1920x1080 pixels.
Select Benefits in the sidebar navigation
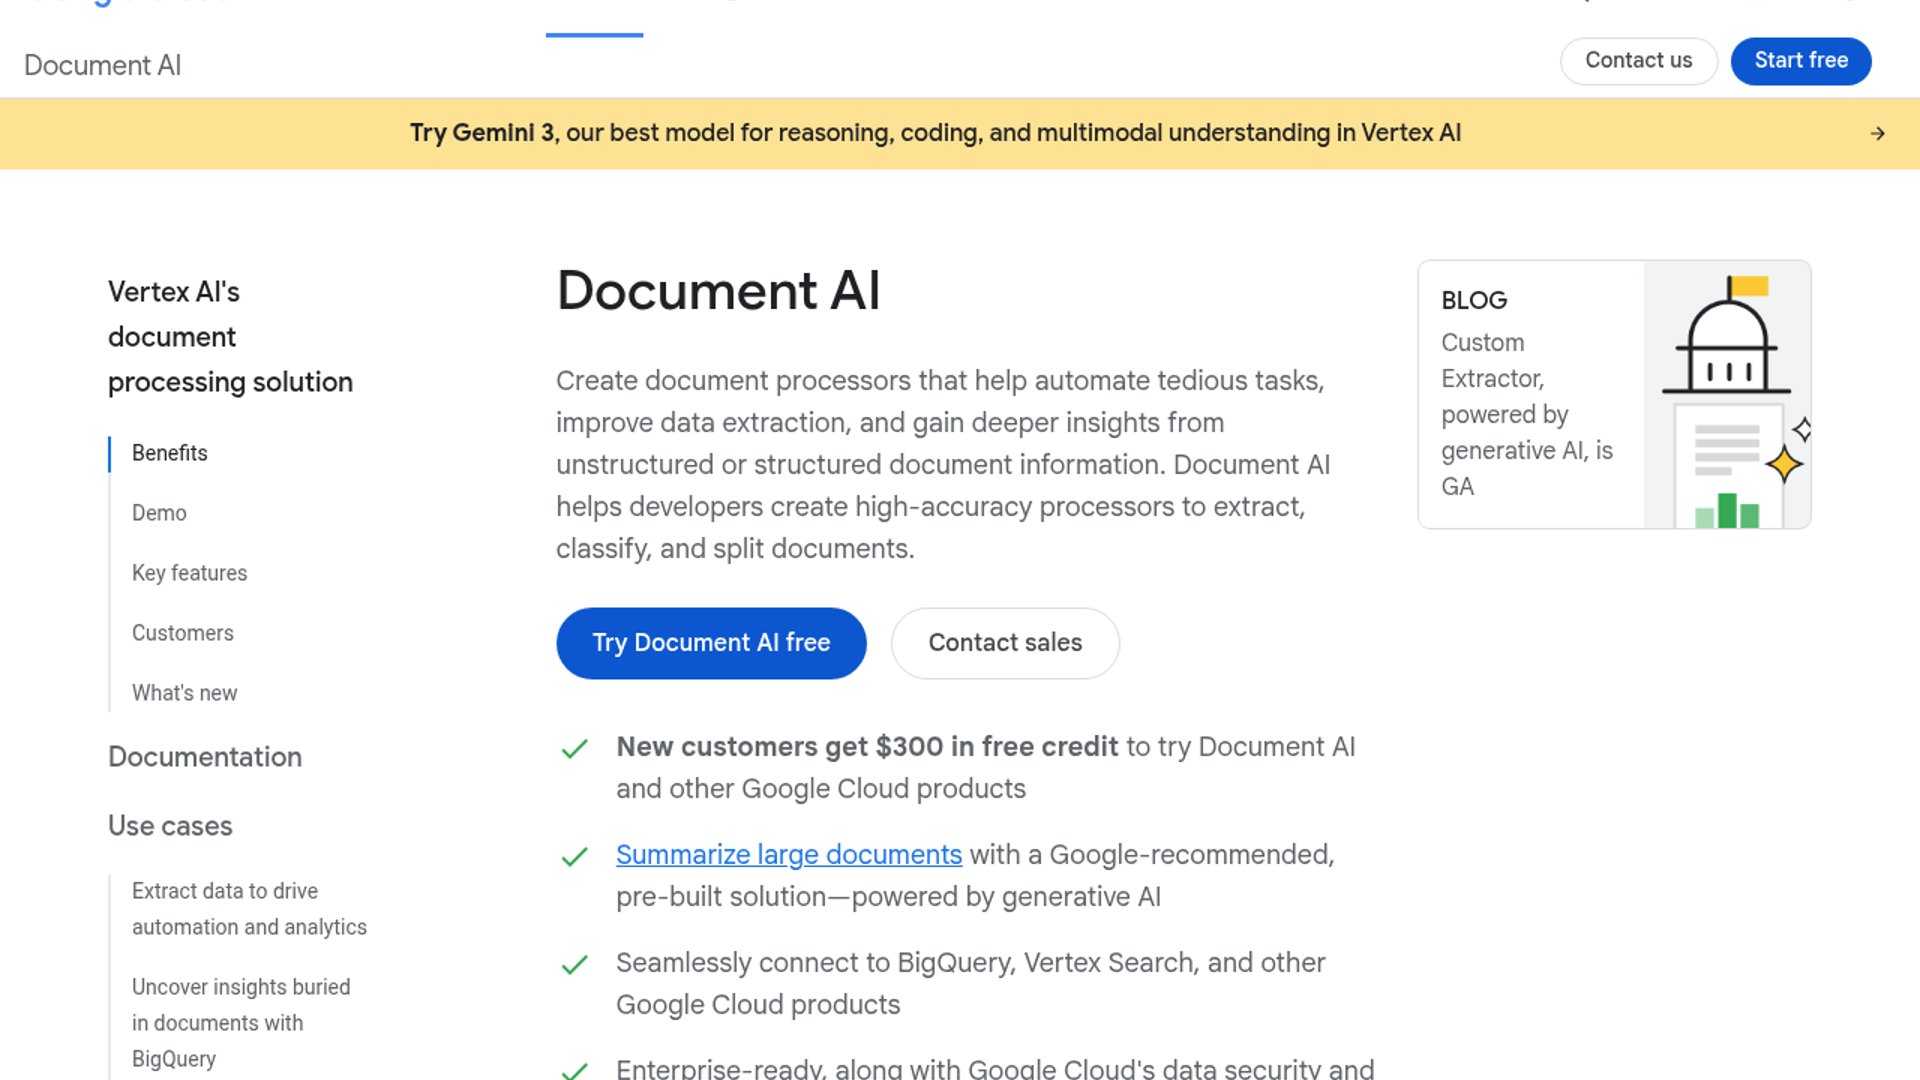tap(170, 453)
